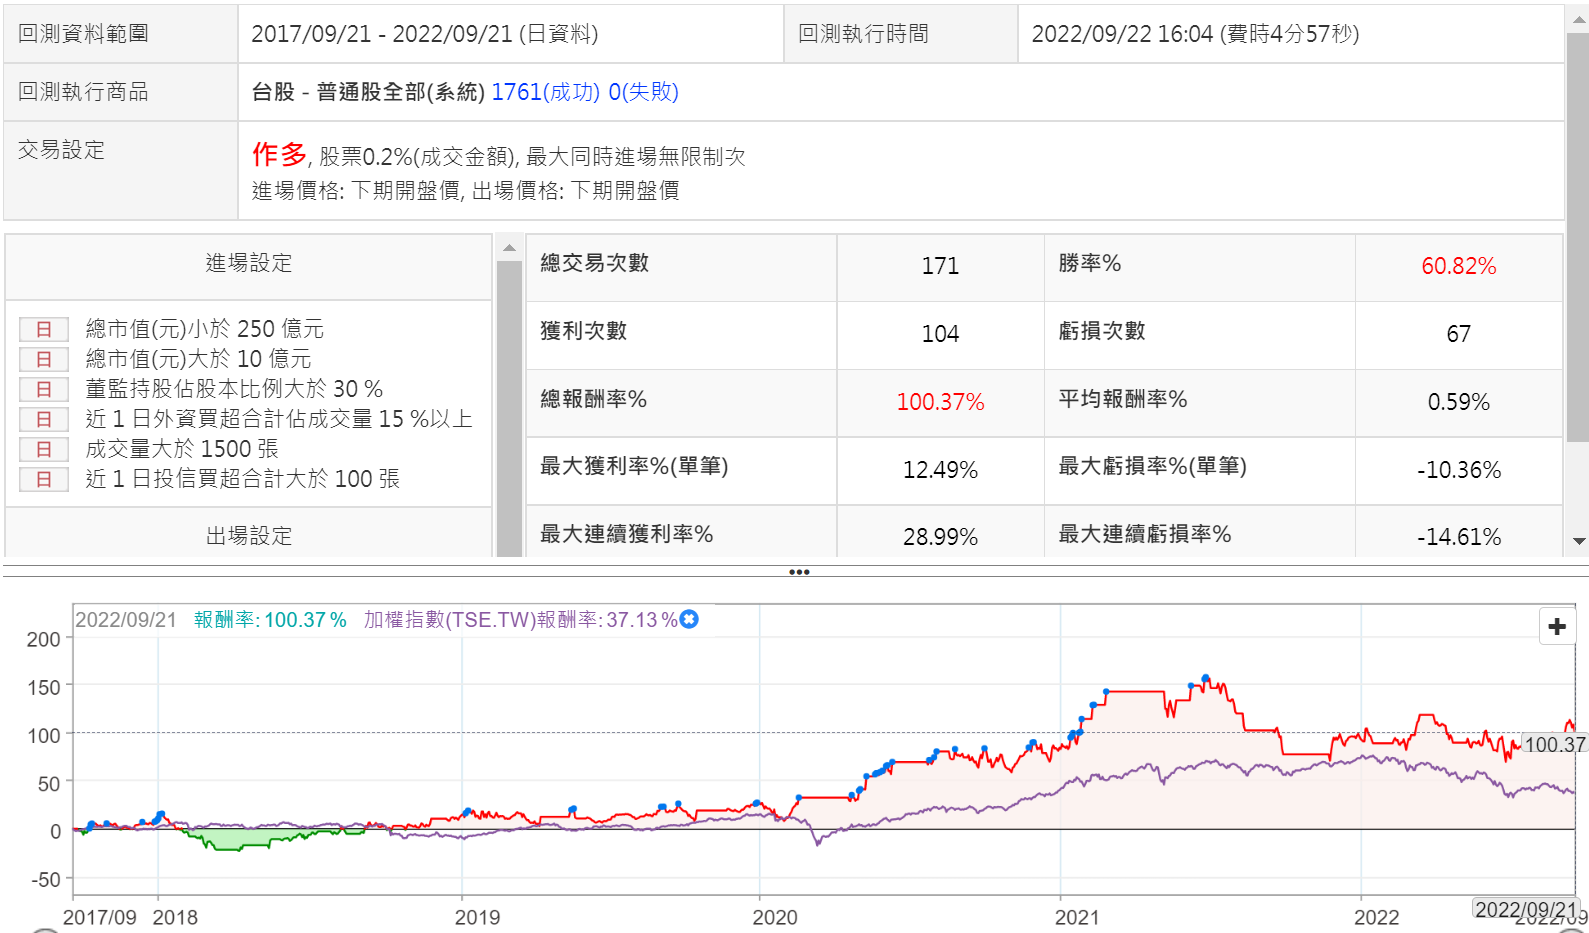Screen dimensions: 1589x933
Task: Click the 加權指數(TSE.TW)報酬率 legend label
Action: click(520, 620)
